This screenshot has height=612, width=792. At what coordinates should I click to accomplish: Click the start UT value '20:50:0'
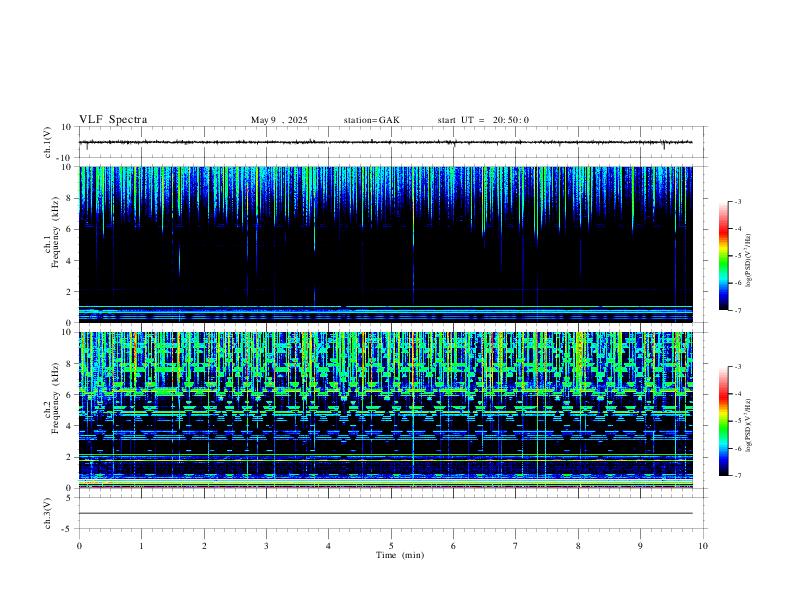point(511,120)
